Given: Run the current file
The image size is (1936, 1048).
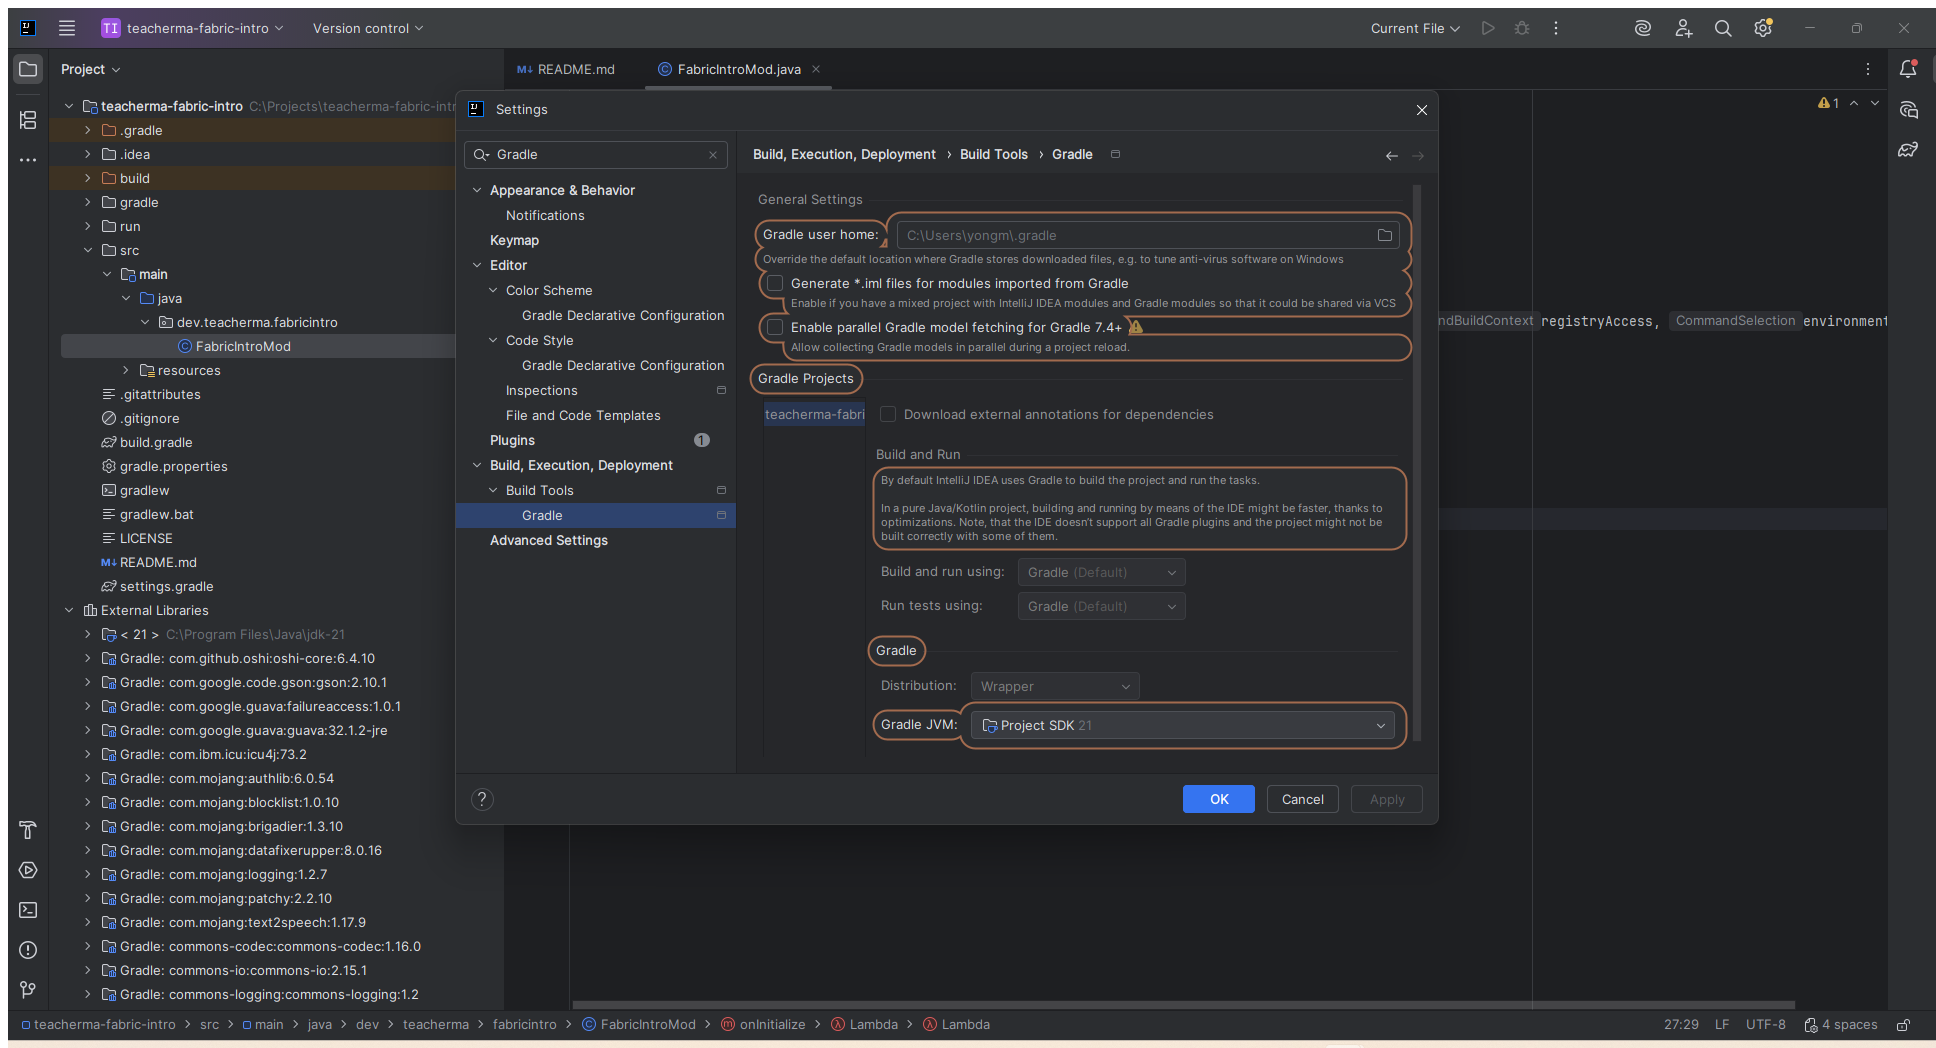Looking at the screenshot, I should 1488,28.
